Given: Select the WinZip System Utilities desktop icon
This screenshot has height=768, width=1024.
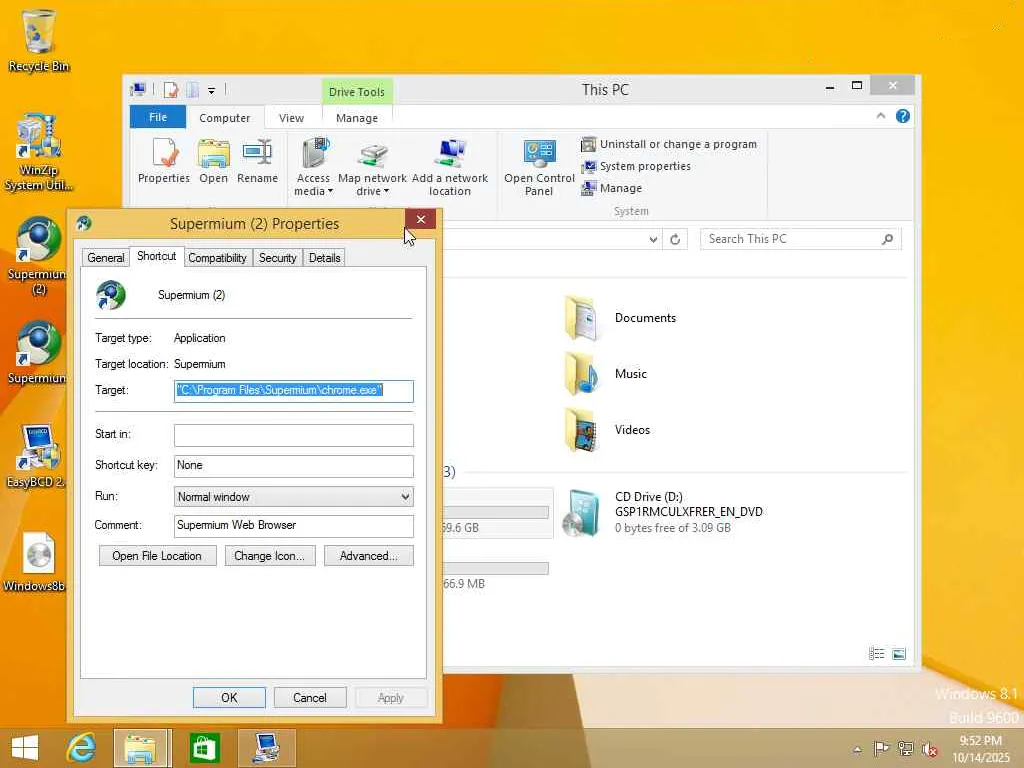Looking at the screenshot, I should pyautogui.click(x=38, y=152).
